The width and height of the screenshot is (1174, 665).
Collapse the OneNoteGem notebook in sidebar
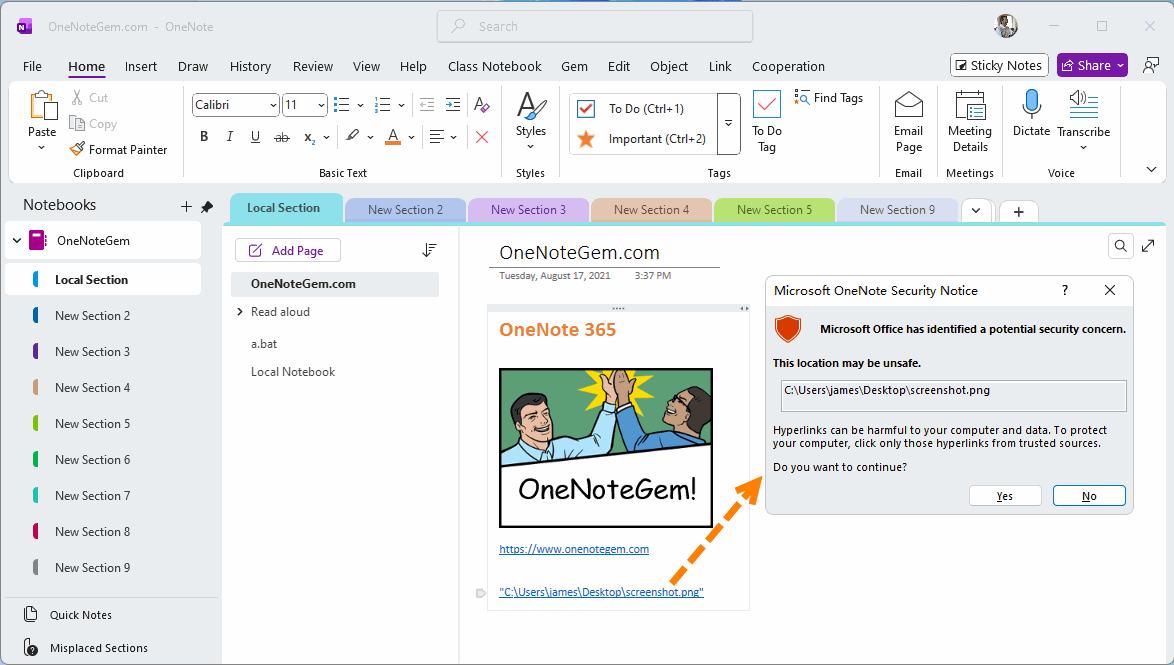click(x=16, y=240)
